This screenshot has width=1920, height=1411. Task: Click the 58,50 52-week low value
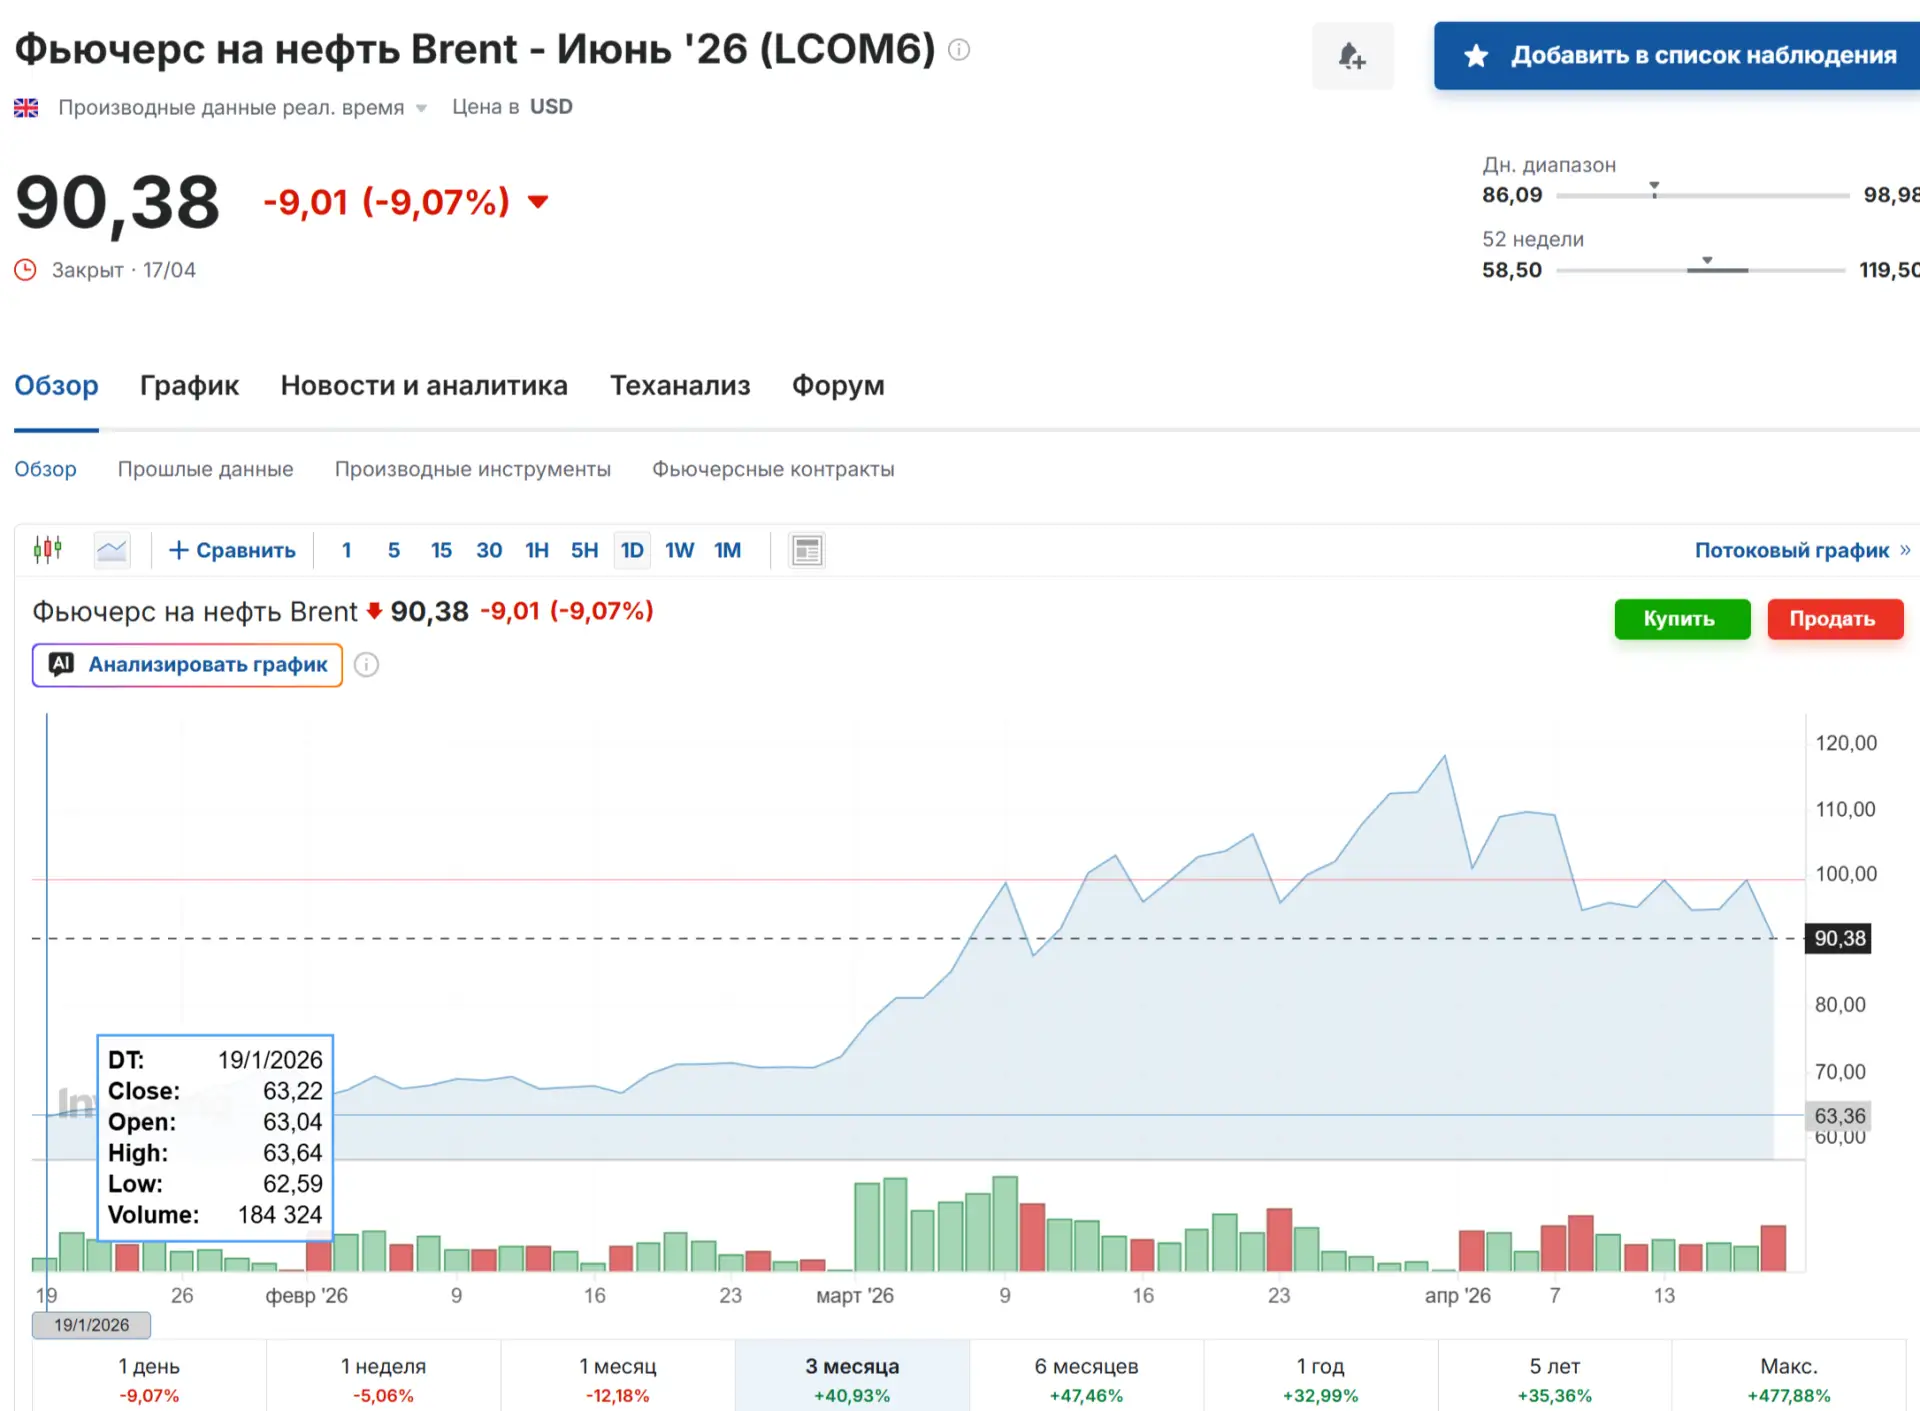click(1512, 270)
